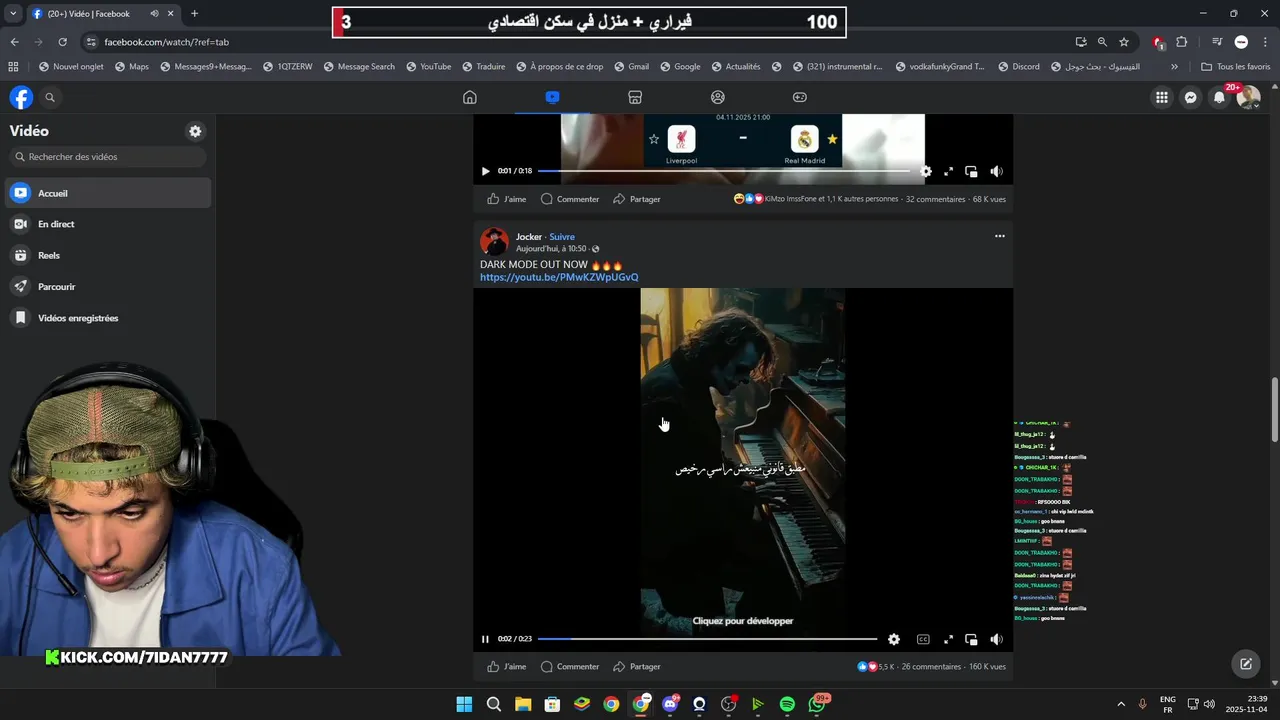The image size is (1280, 720).
Task: Open Messenger chat icon
Action: click(x=1191, y=97)
